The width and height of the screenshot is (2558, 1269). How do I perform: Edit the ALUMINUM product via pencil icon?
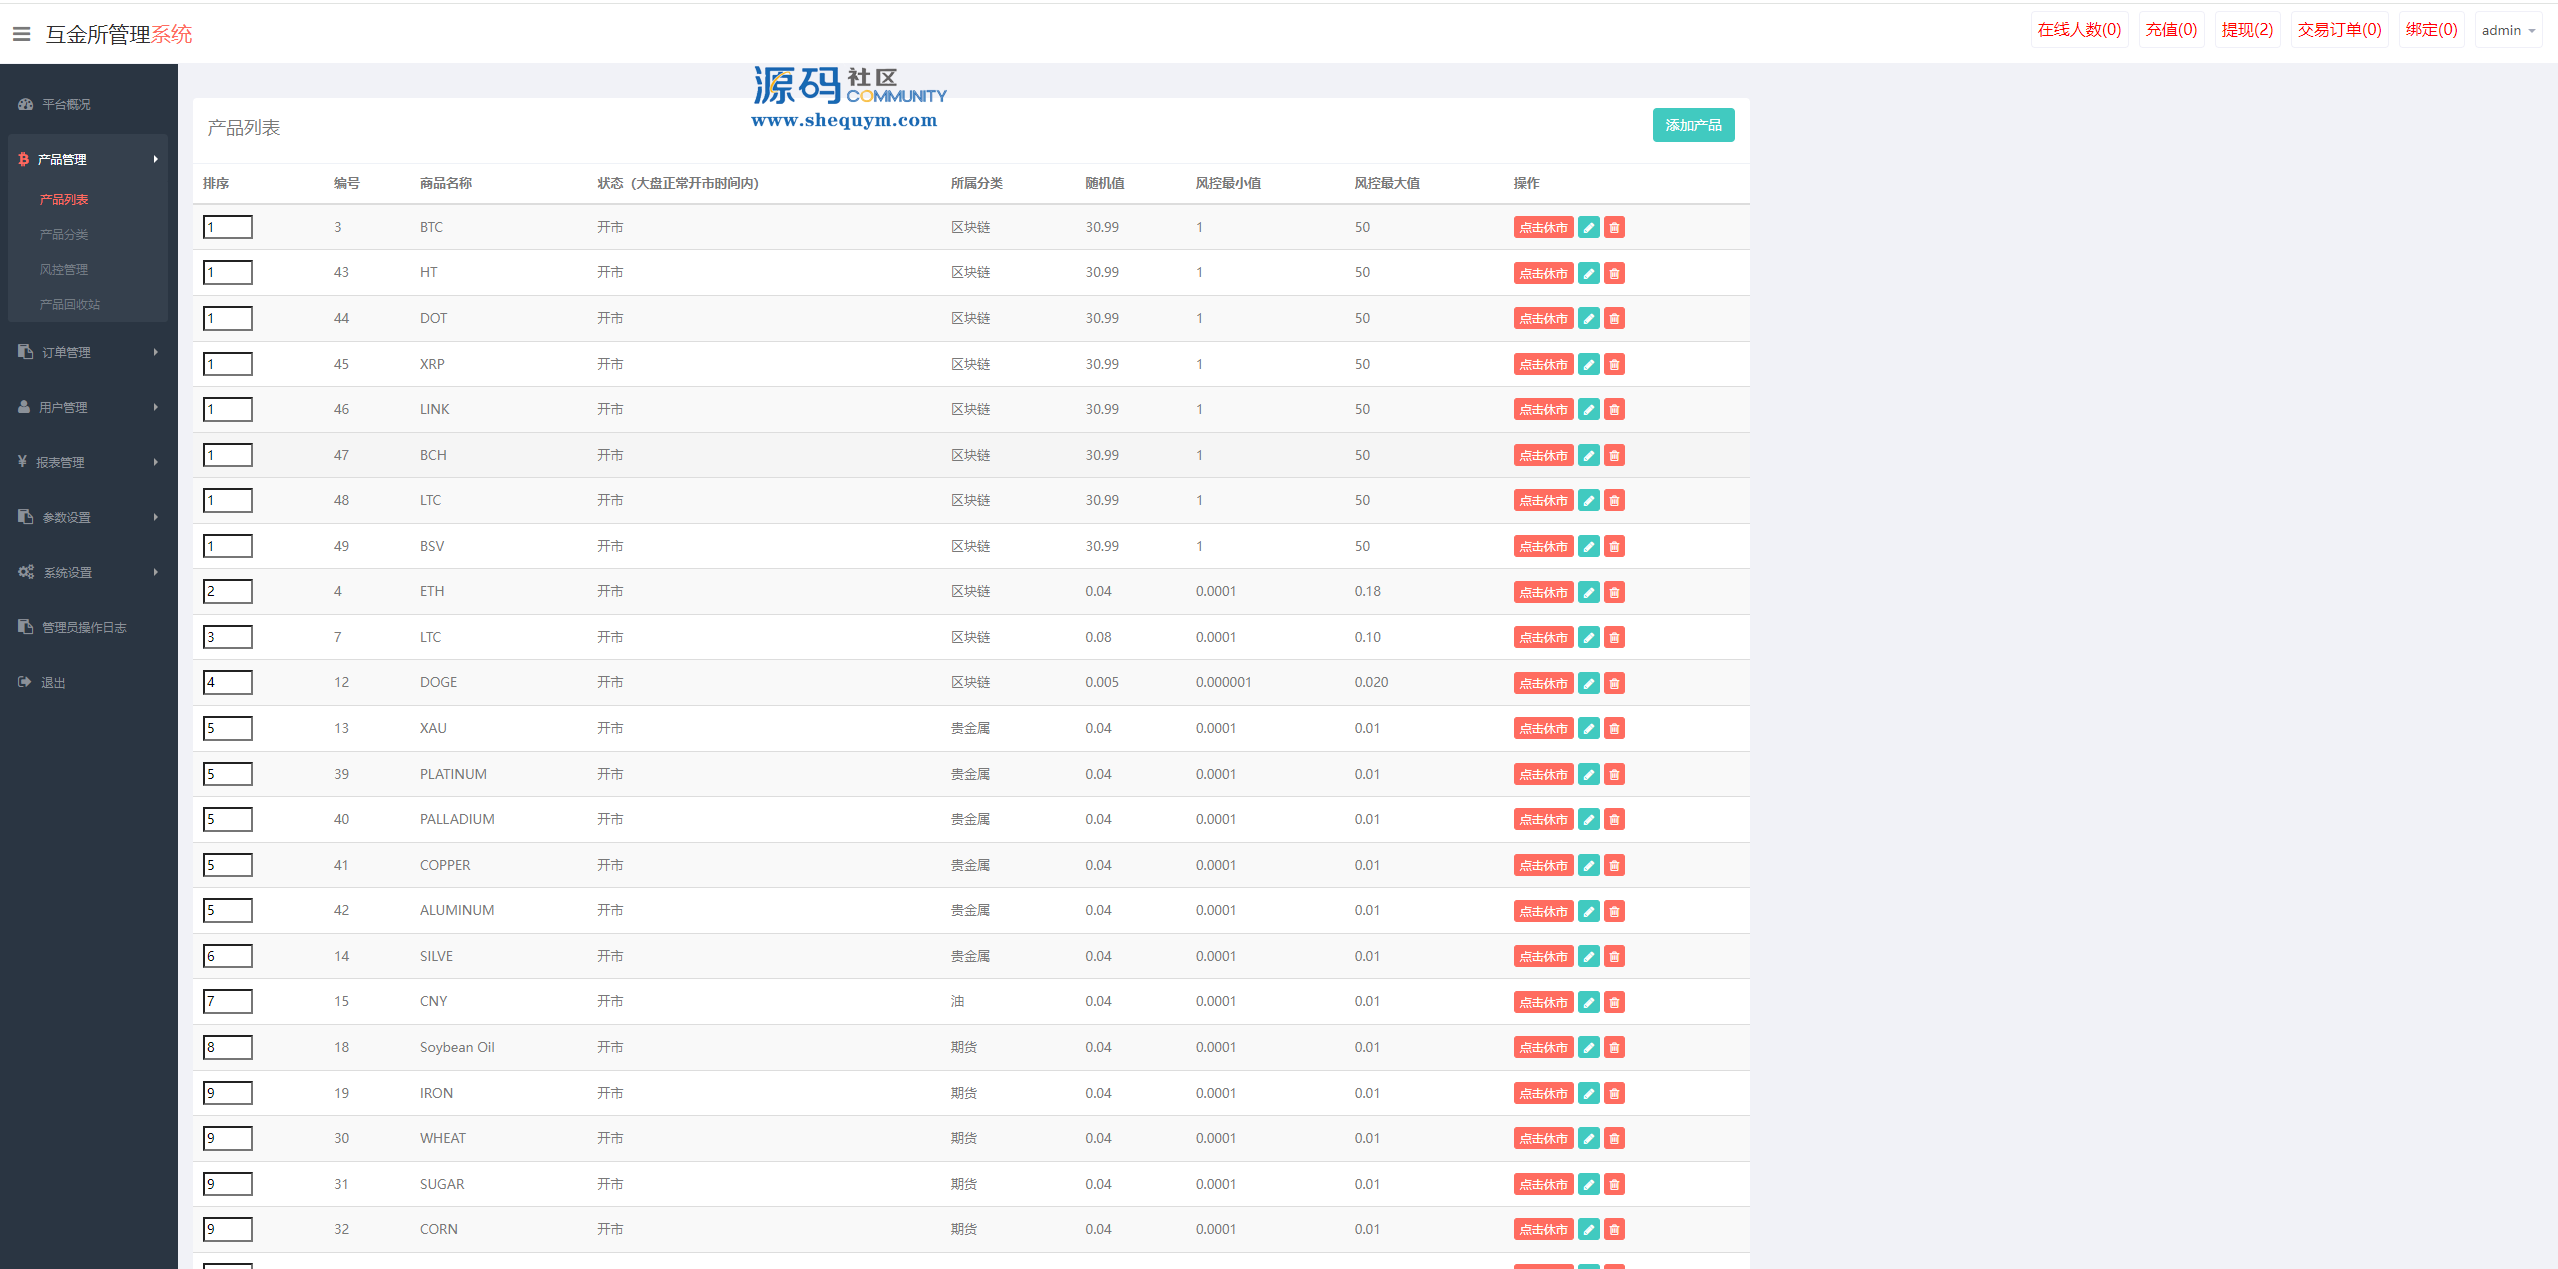[x=1588, y=911]
